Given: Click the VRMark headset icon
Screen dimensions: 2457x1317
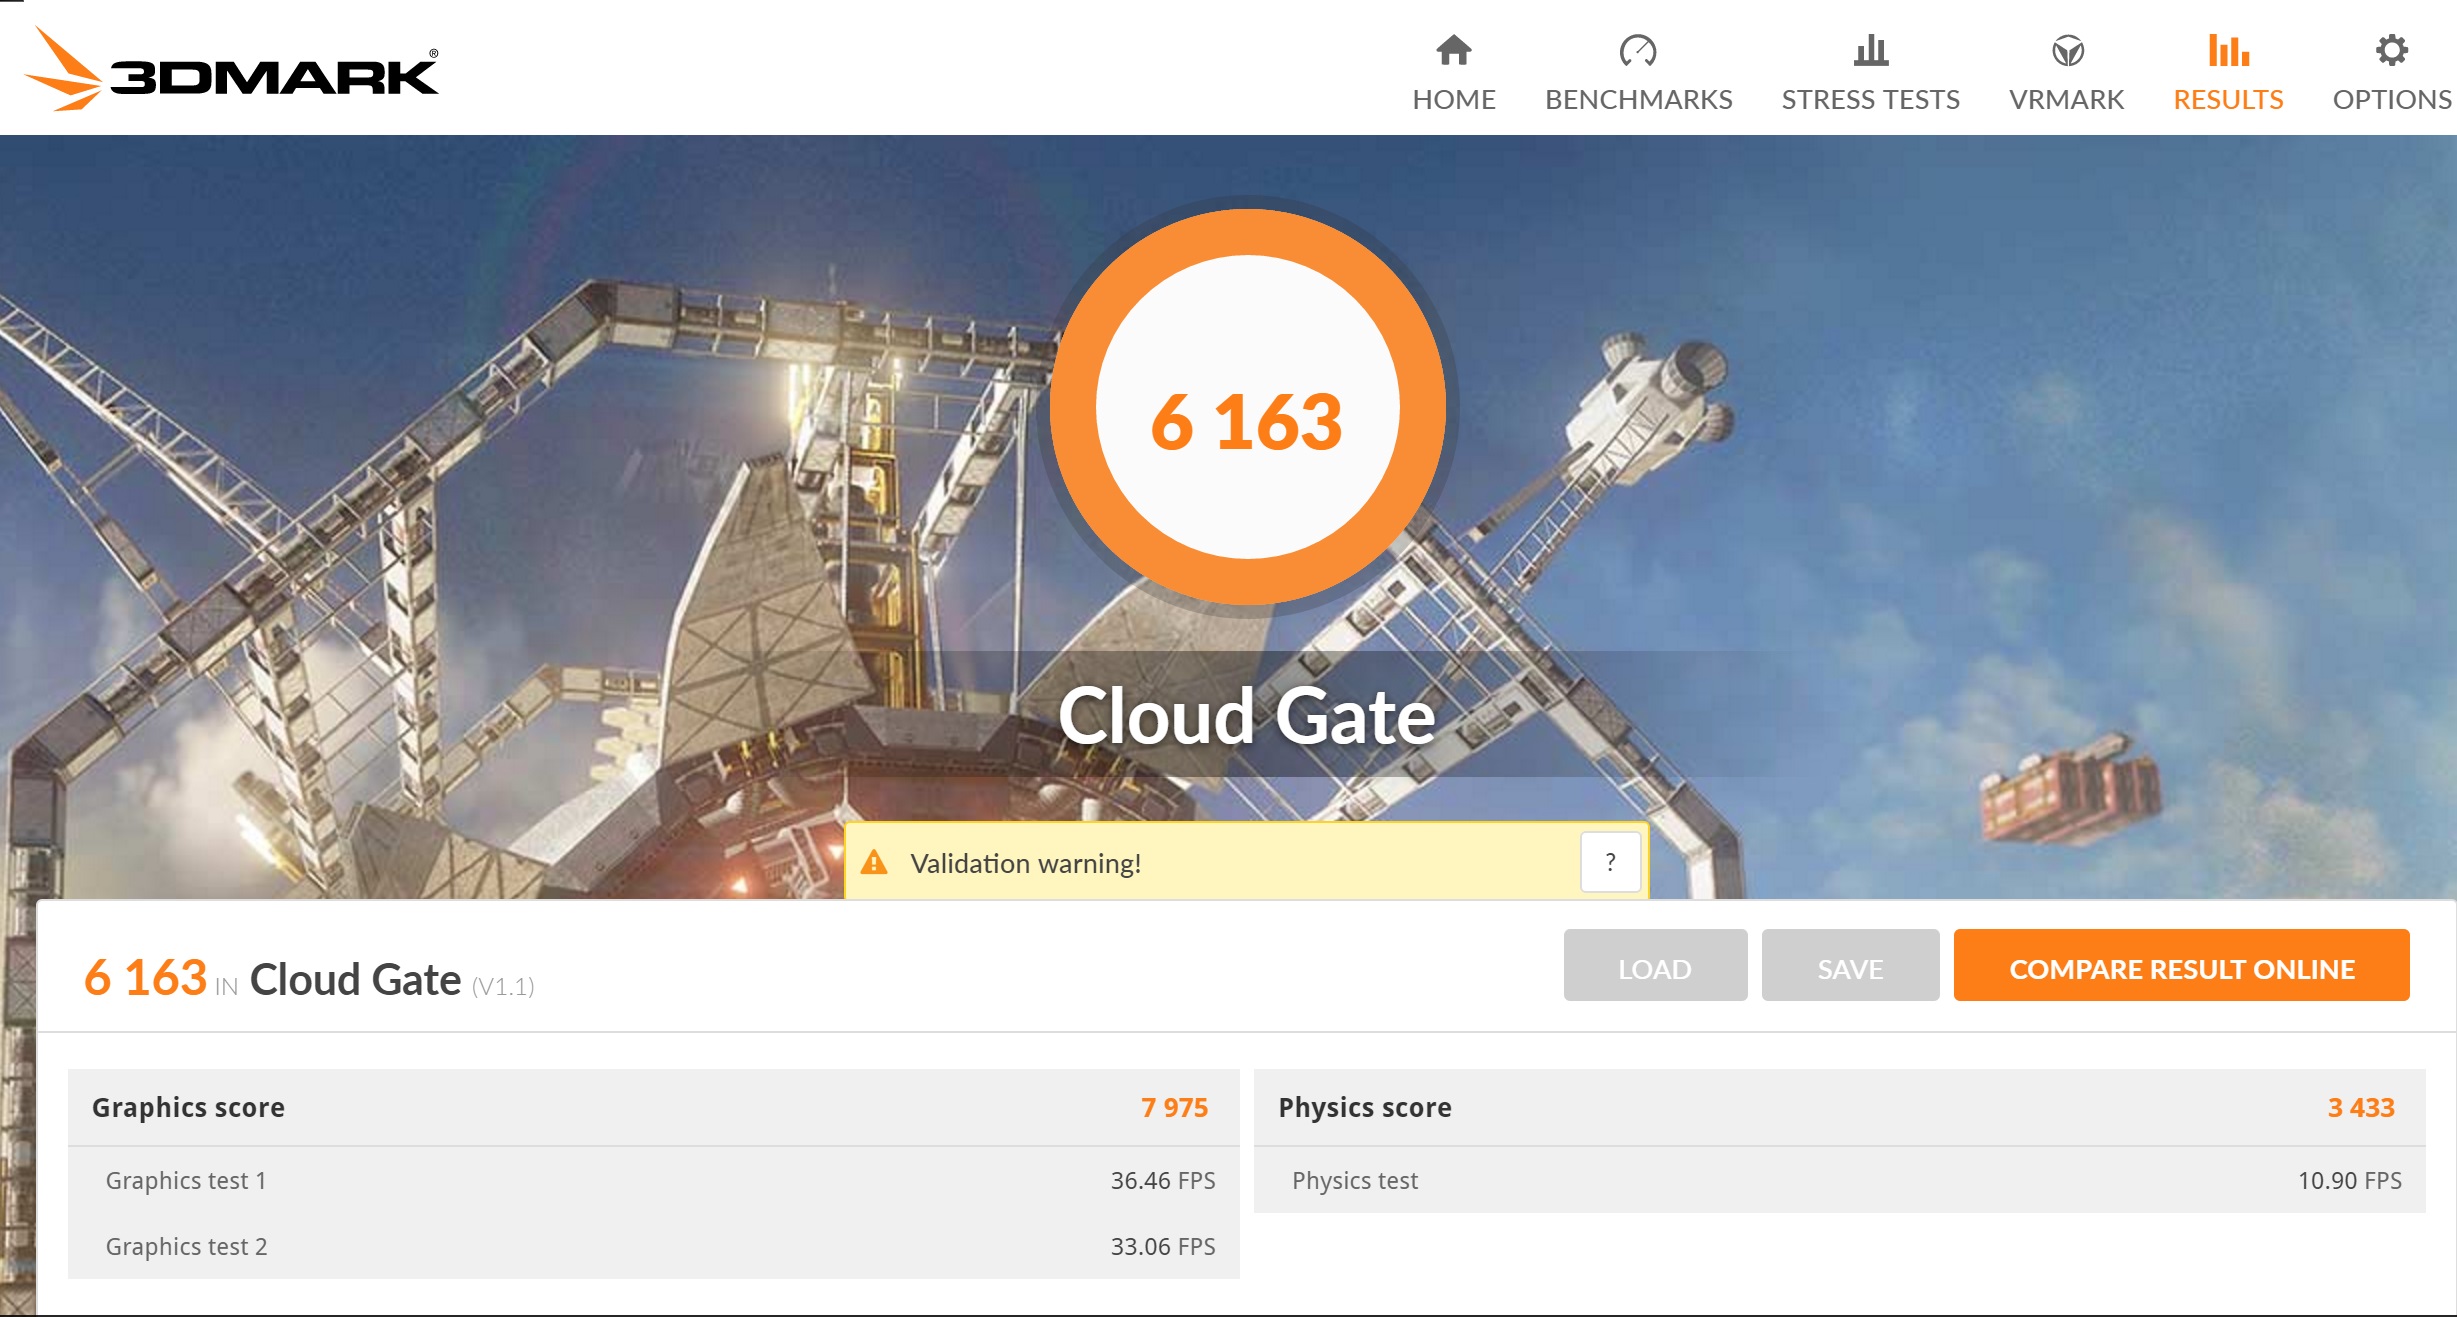Looking at the screenshot, I should coord(2067,50).
